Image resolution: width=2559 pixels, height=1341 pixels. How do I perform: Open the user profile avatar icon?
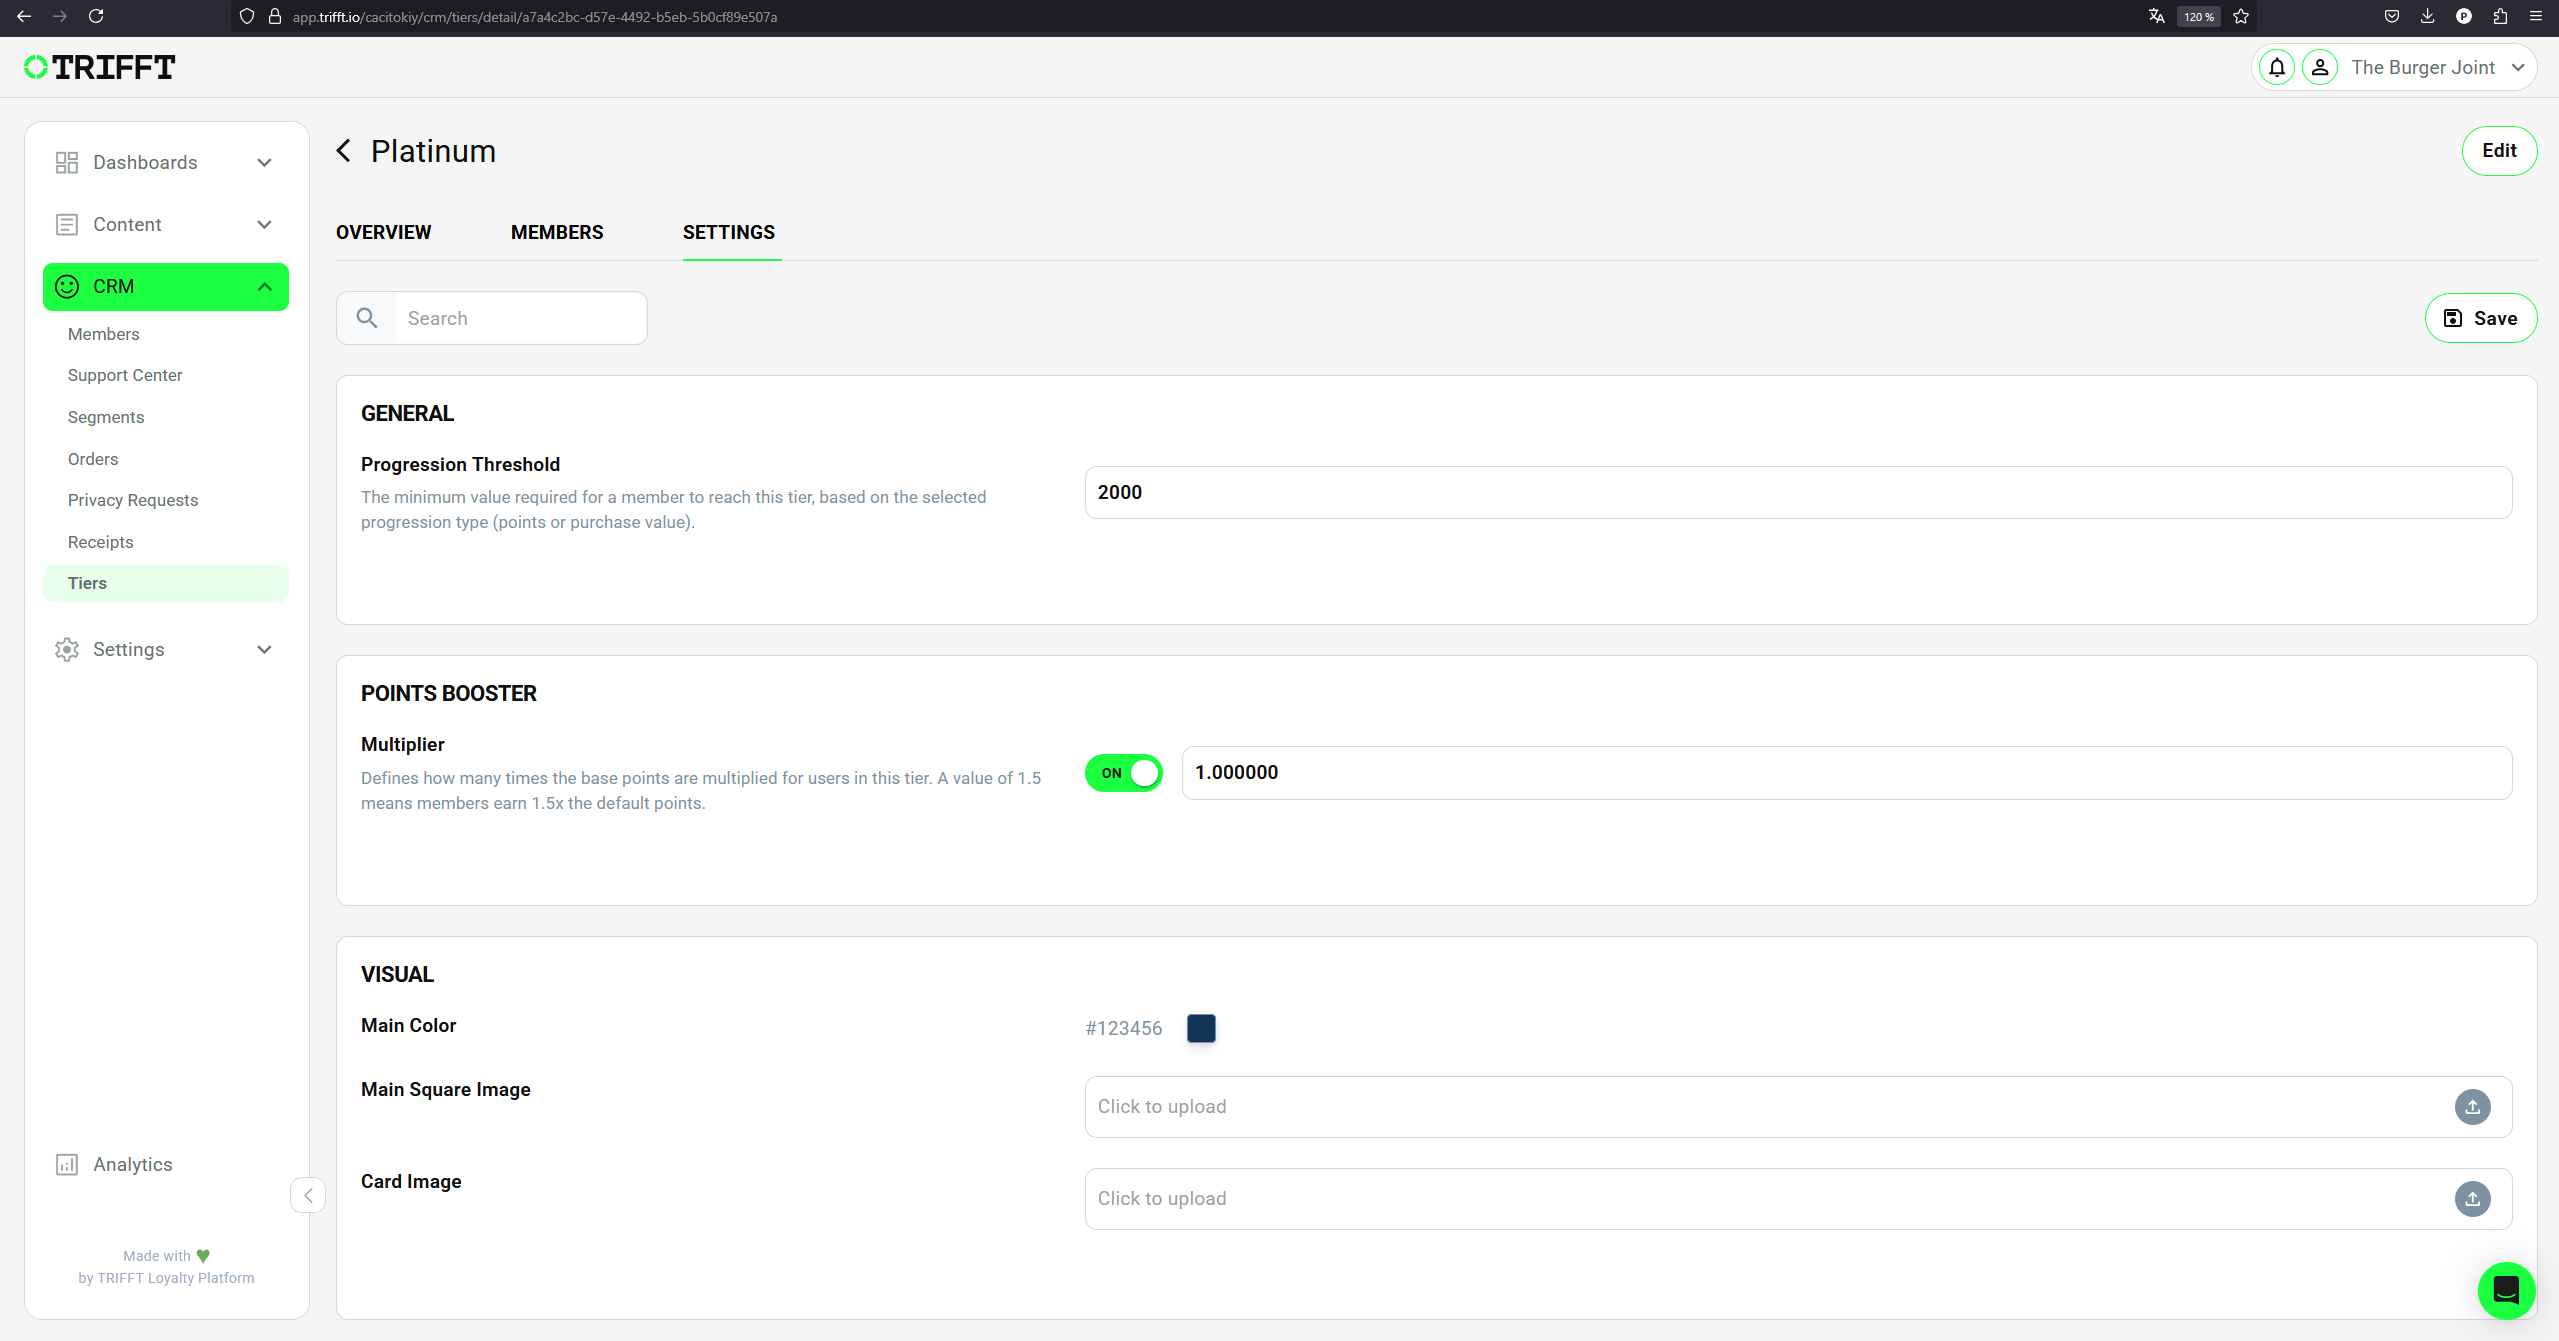point(2319,67)
